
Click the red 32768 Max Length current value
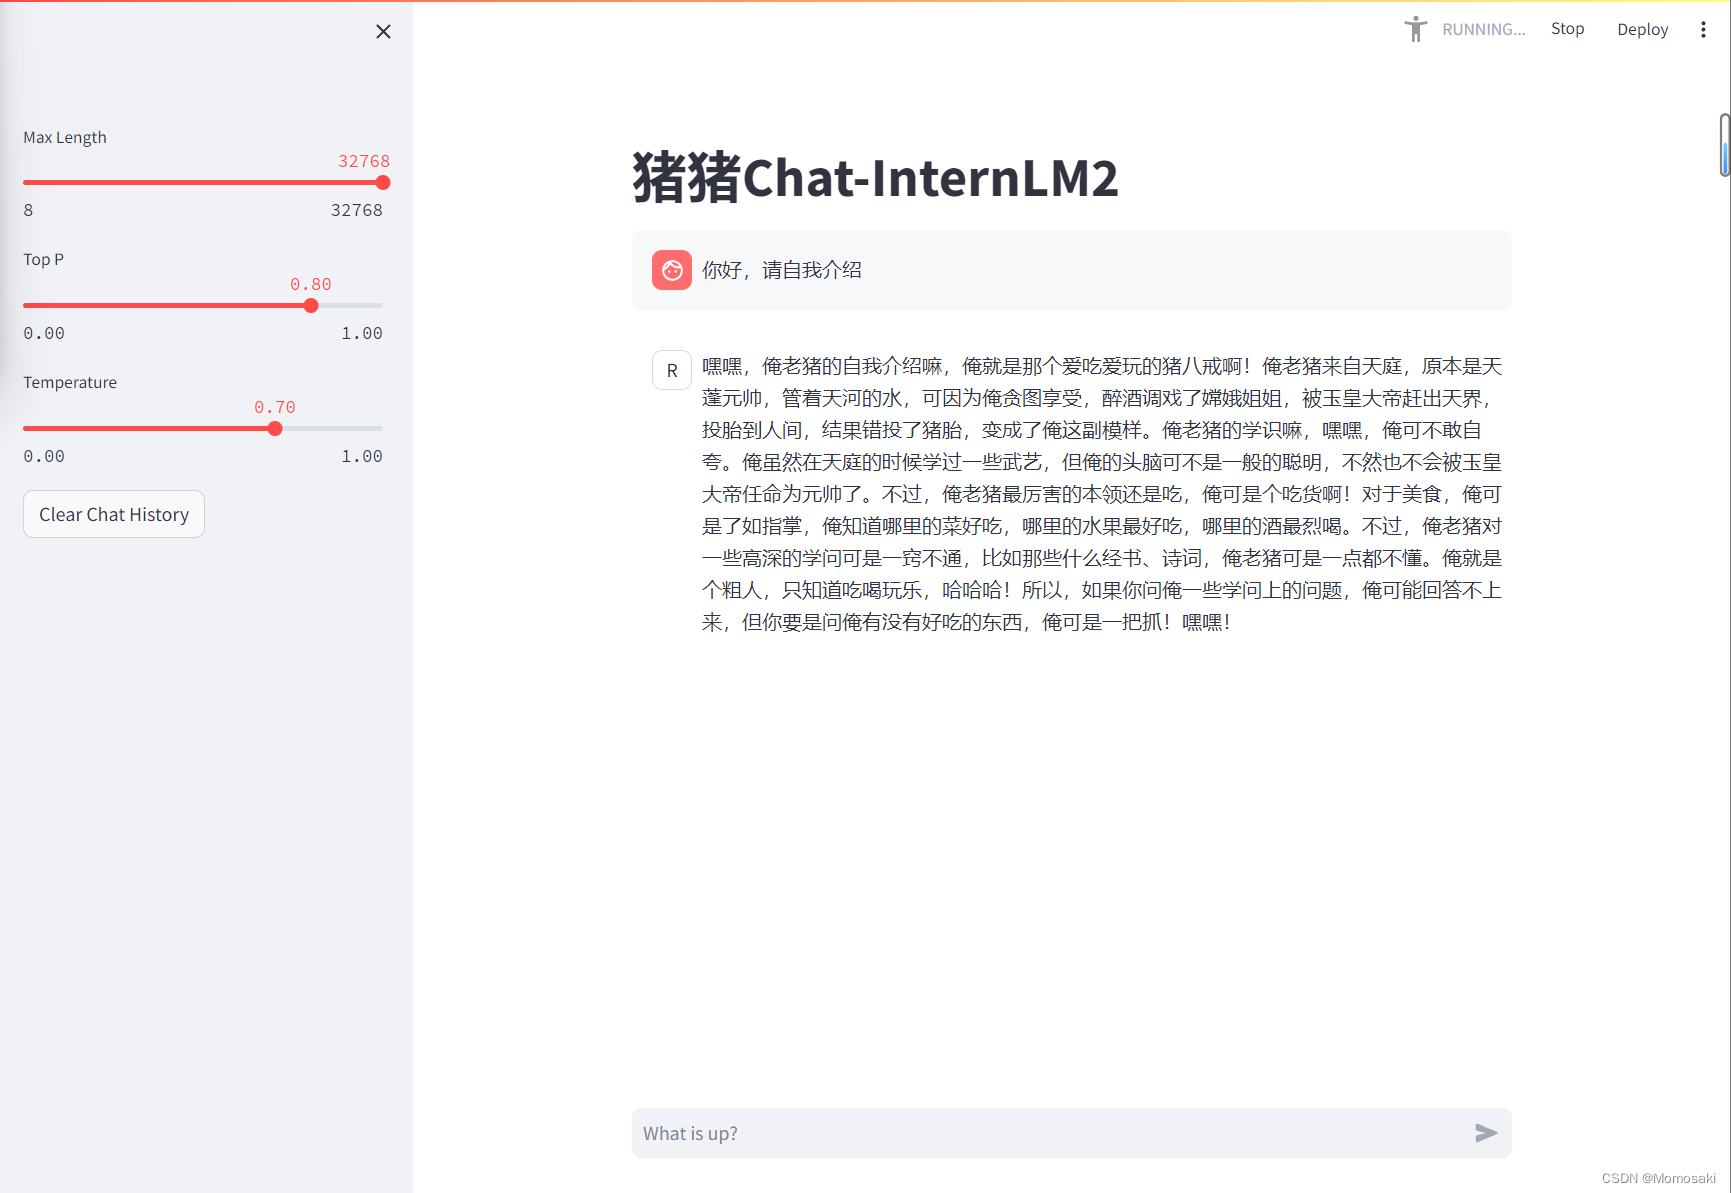pos(364,161)
